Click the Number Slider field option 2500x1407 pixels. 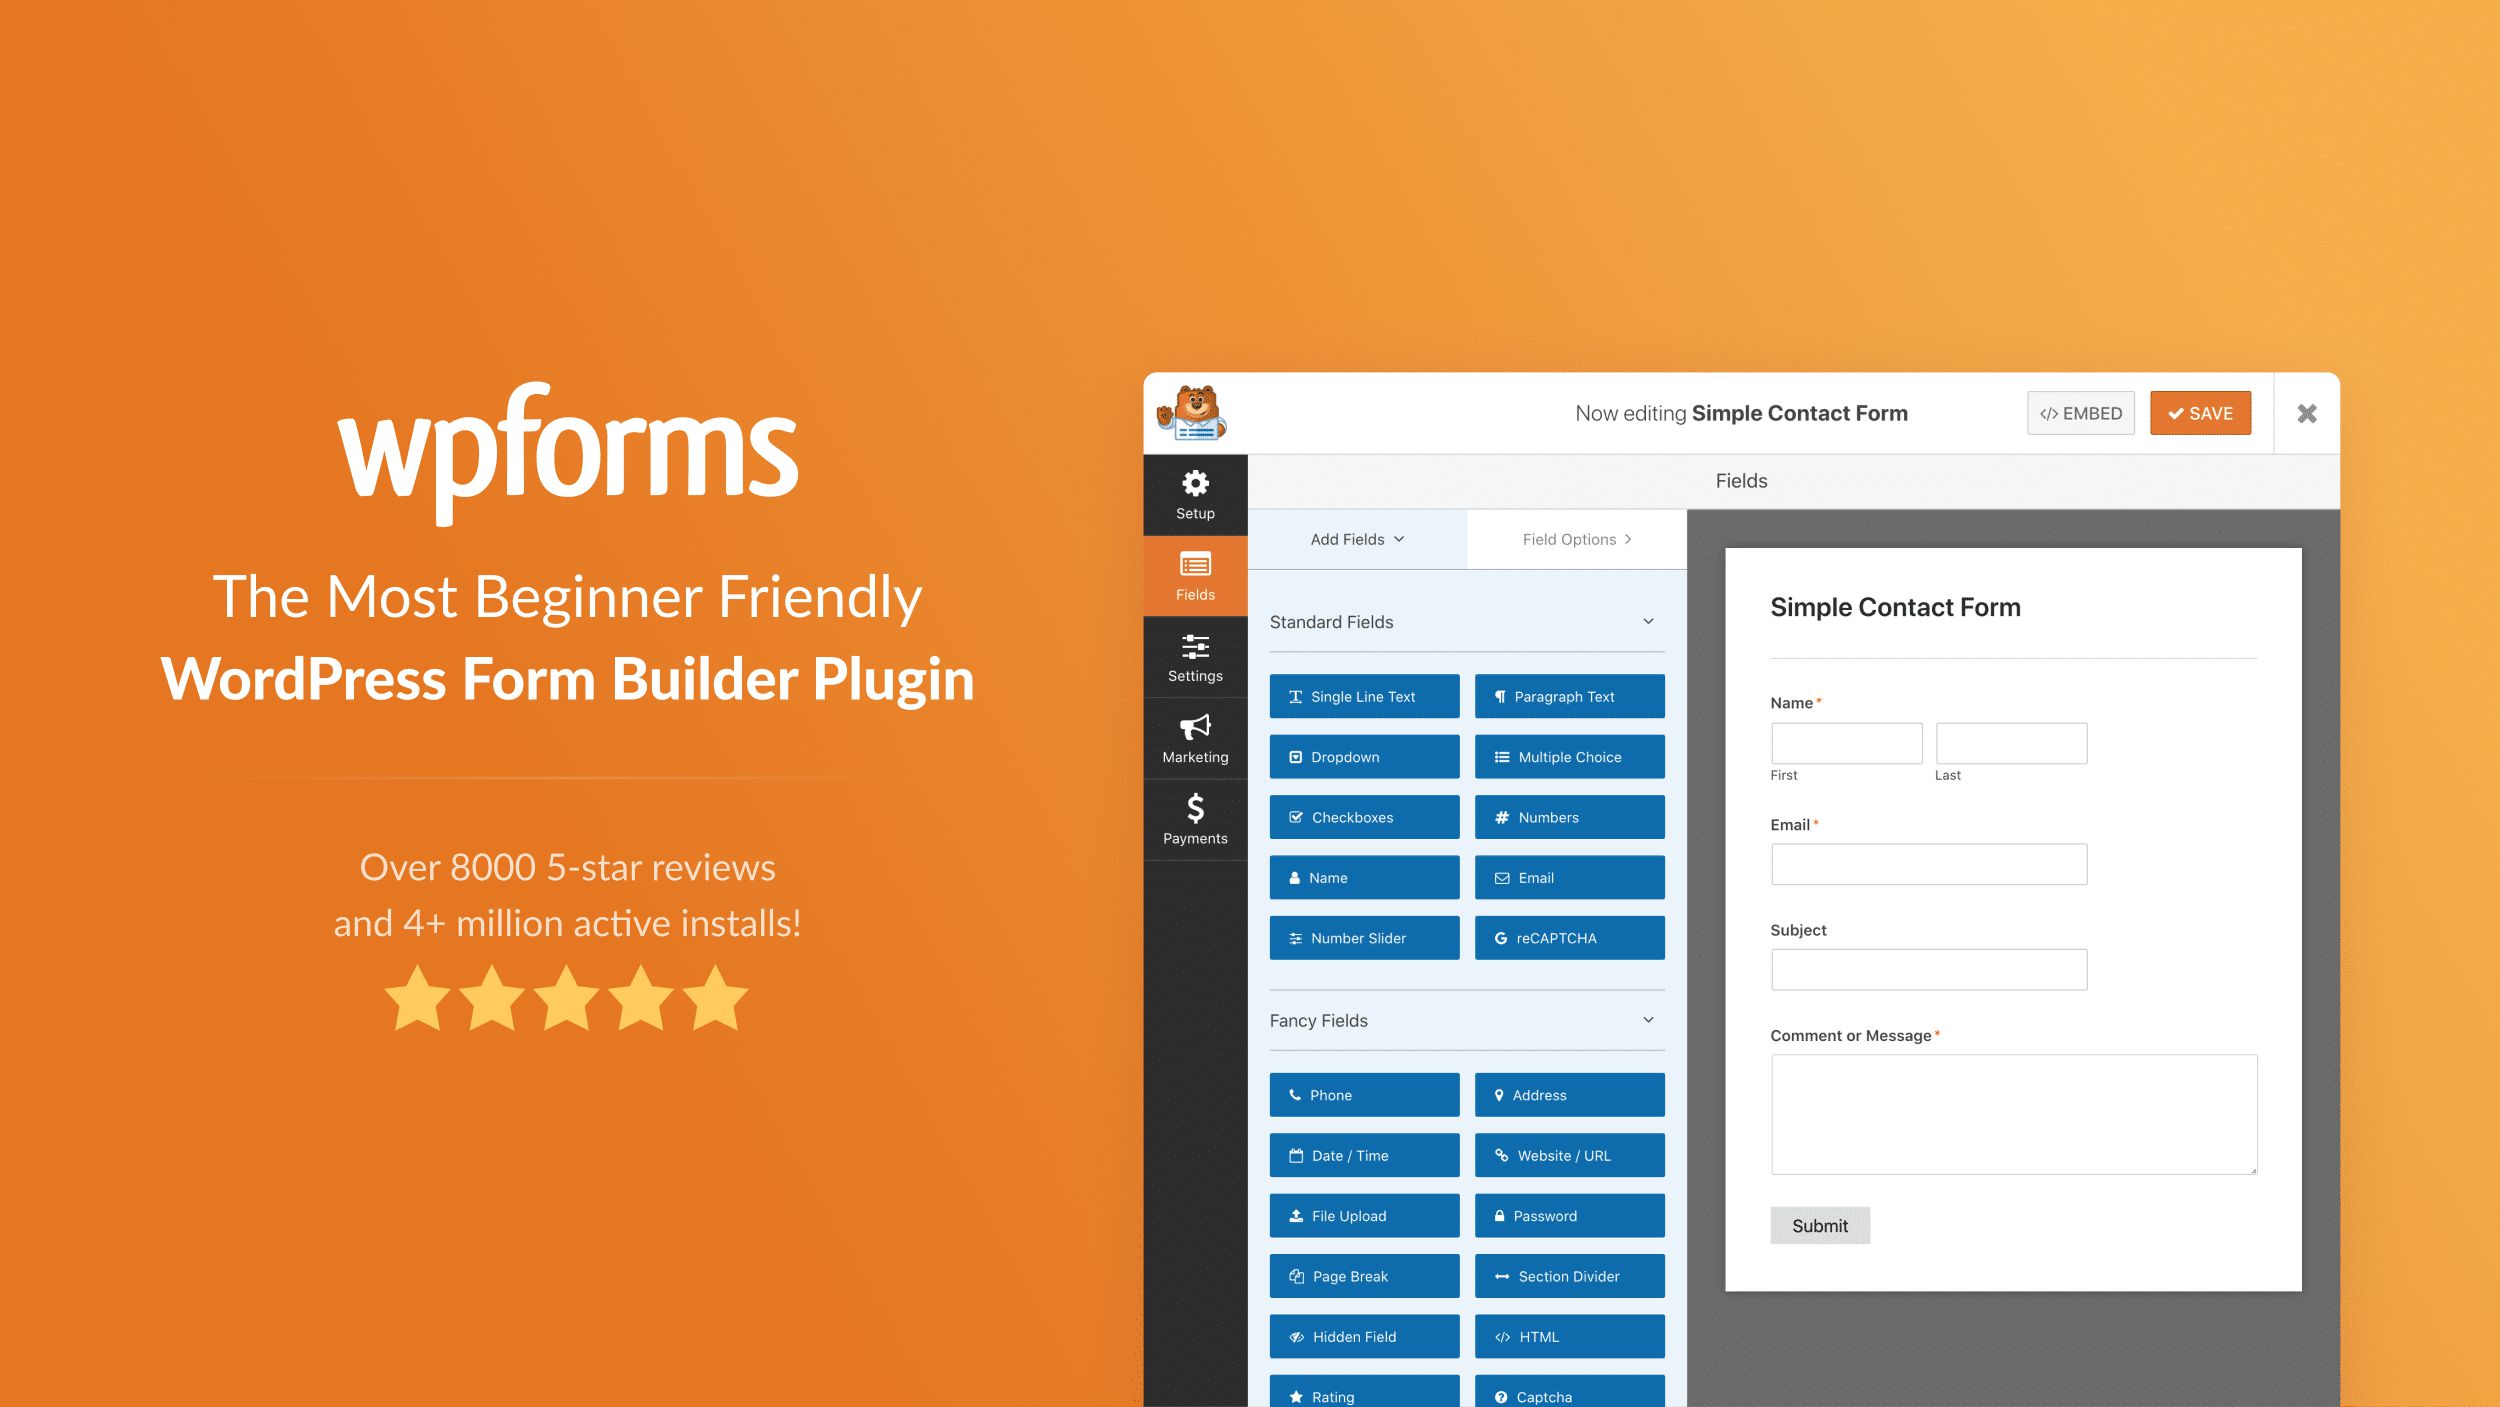[1365, 936]
